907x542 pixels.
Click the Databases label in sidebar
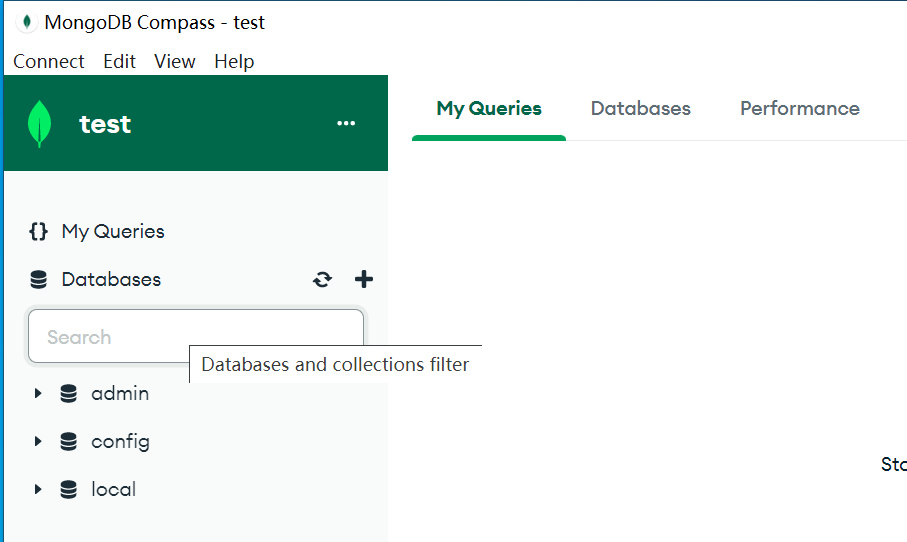point(111,279)
